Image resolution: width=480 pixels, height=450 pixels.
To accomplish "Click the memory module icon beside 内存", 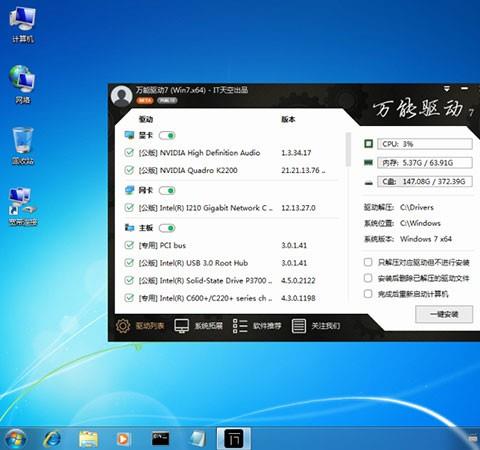I will [368, 163].
